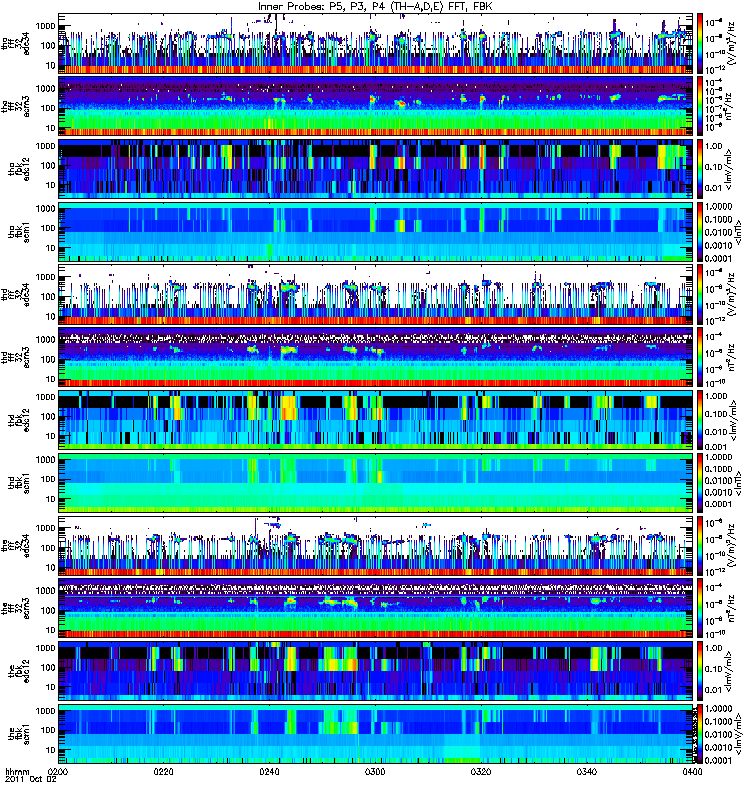Click the <|nT|> unit label of tha fbk scm1
This screenshot has width=750, height=800.
pyautogui.click(x=737, y=232)
